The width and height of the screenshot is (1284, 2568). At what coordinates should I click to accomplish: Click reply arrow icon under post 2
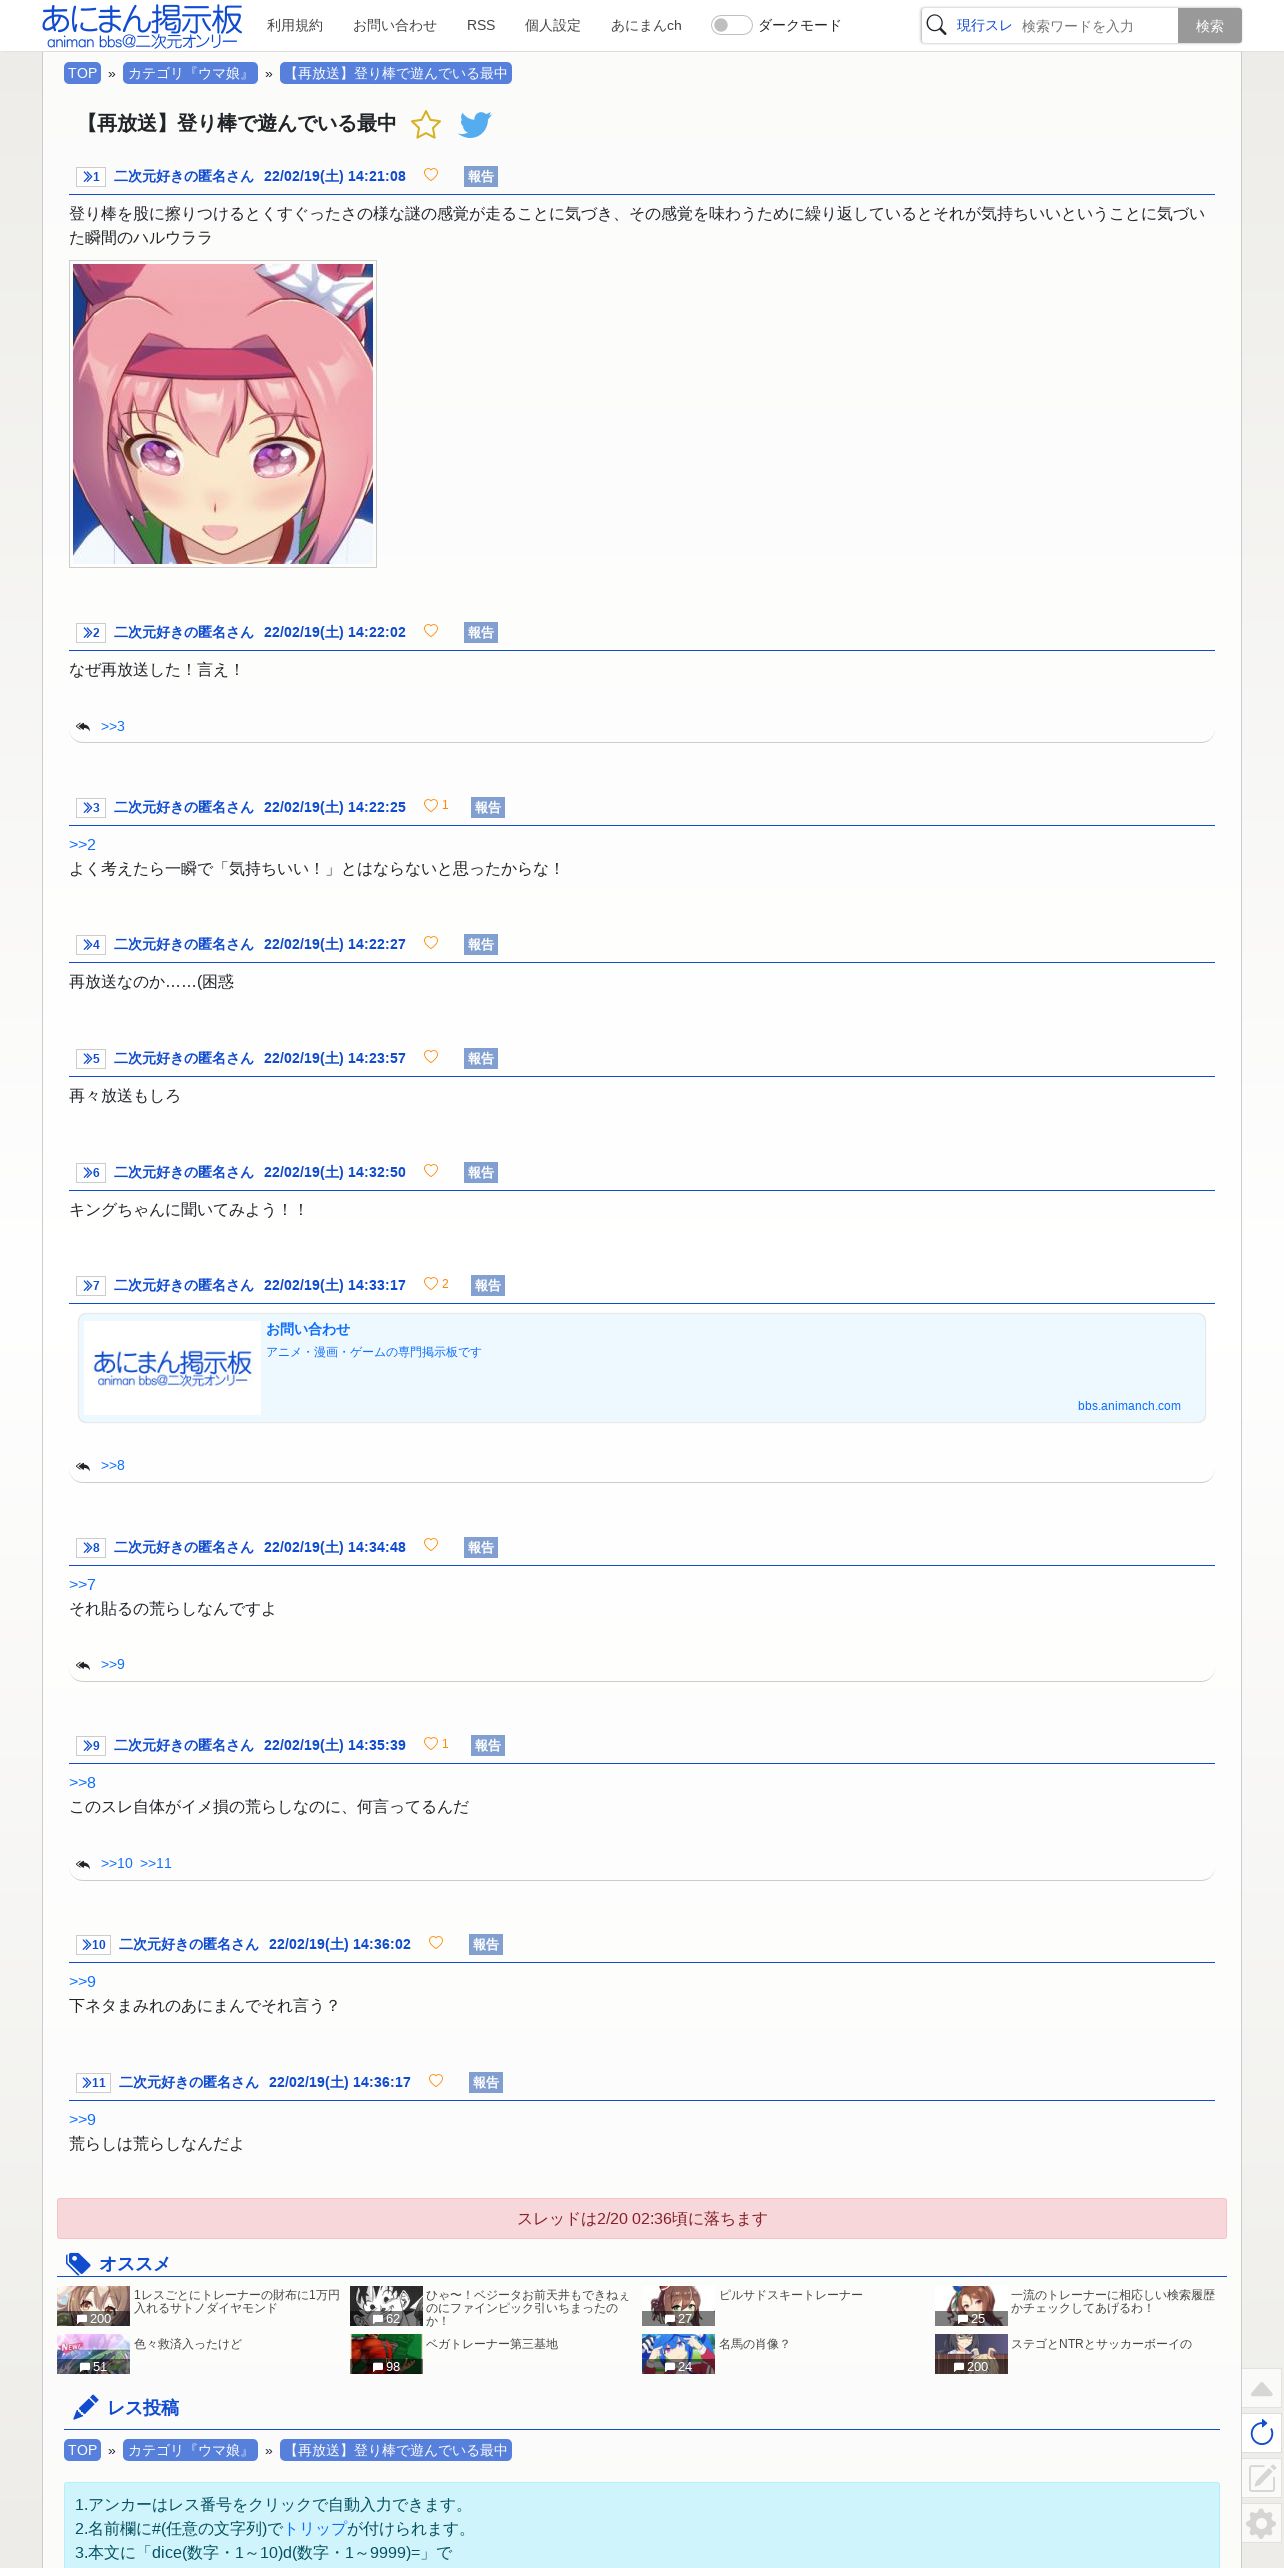pyautogui.click(x=83, y=727)
